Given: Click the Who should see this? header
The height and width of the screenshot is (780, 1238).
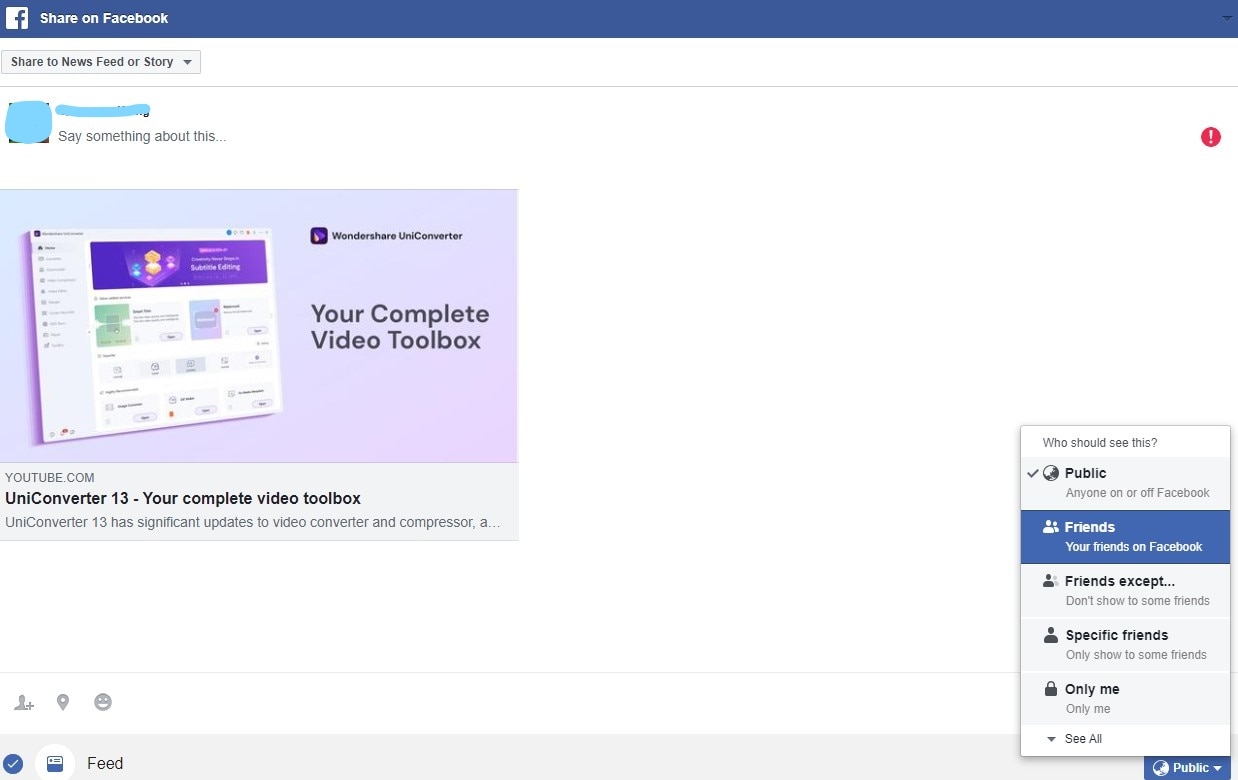Looking at the screenshot, I should [x=1100, y=443].
